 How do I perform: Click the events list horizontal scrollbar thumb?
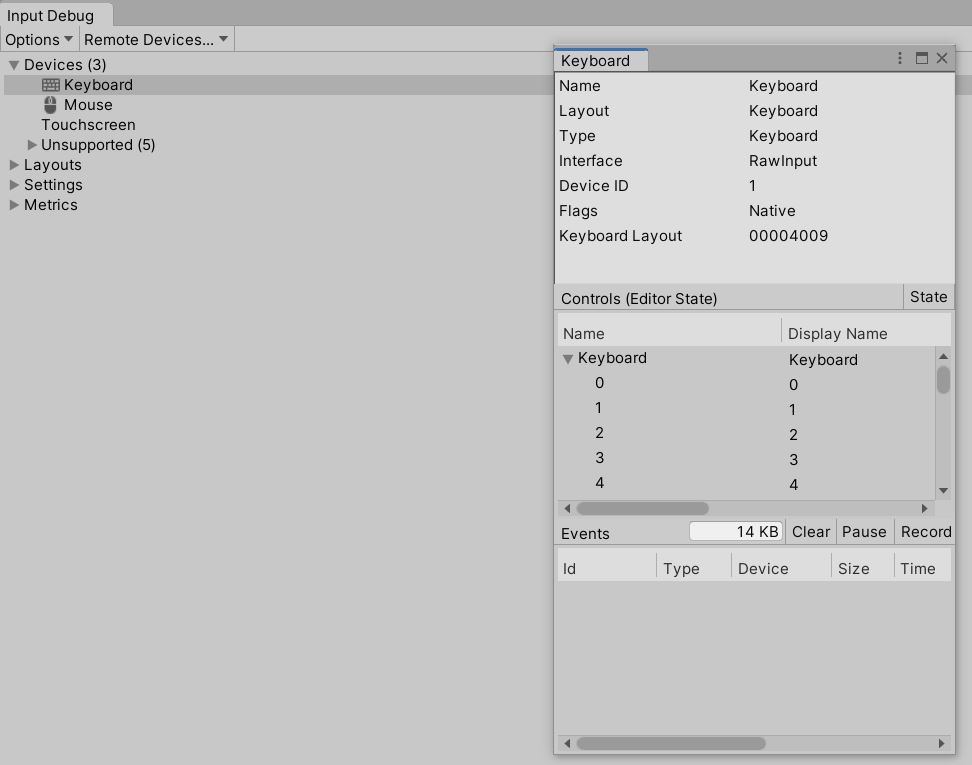[671, 743]
